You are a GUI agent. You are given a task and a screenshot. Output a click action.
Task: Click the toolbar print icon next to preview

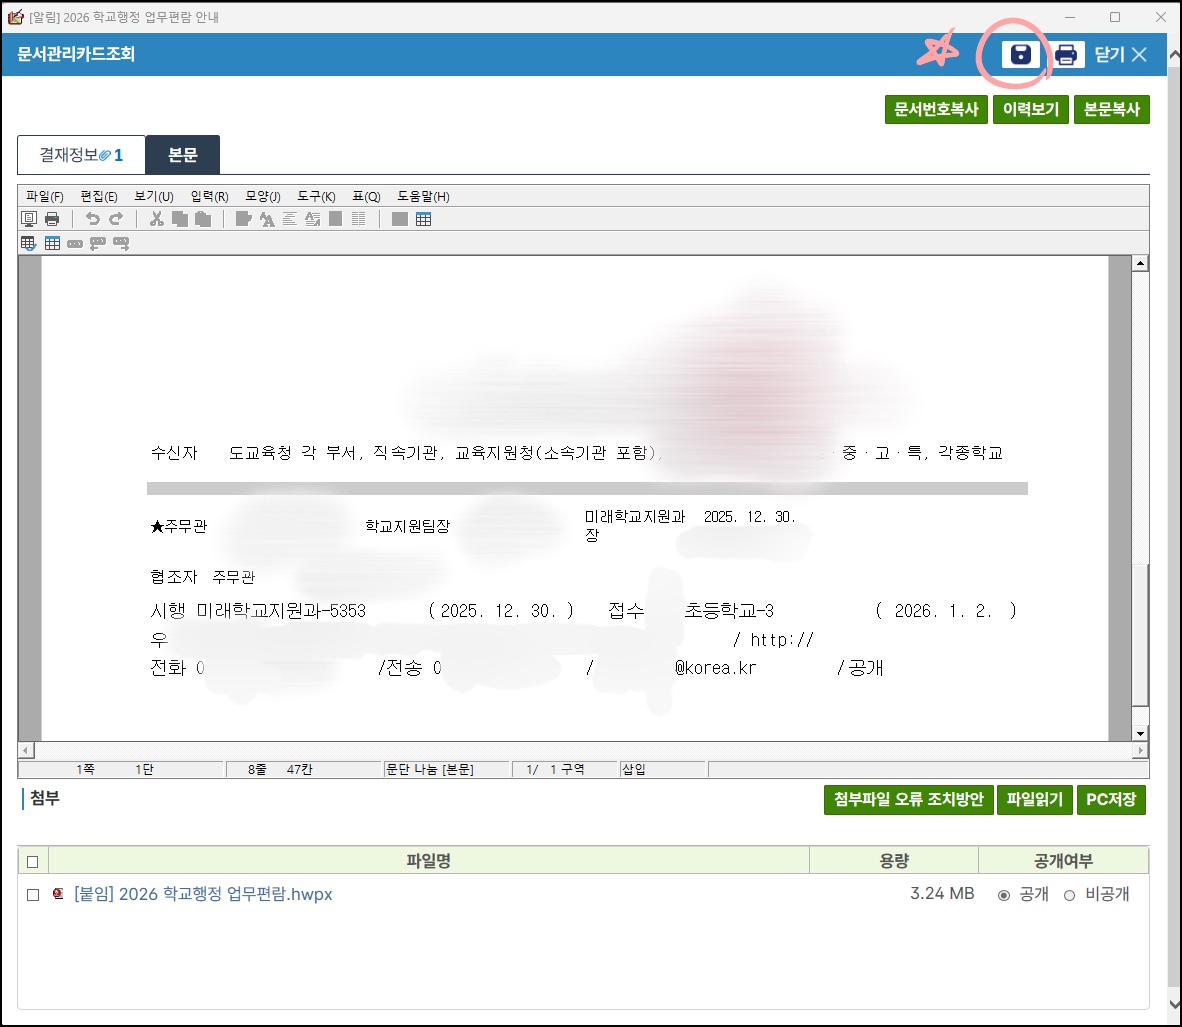pos(51,219)
